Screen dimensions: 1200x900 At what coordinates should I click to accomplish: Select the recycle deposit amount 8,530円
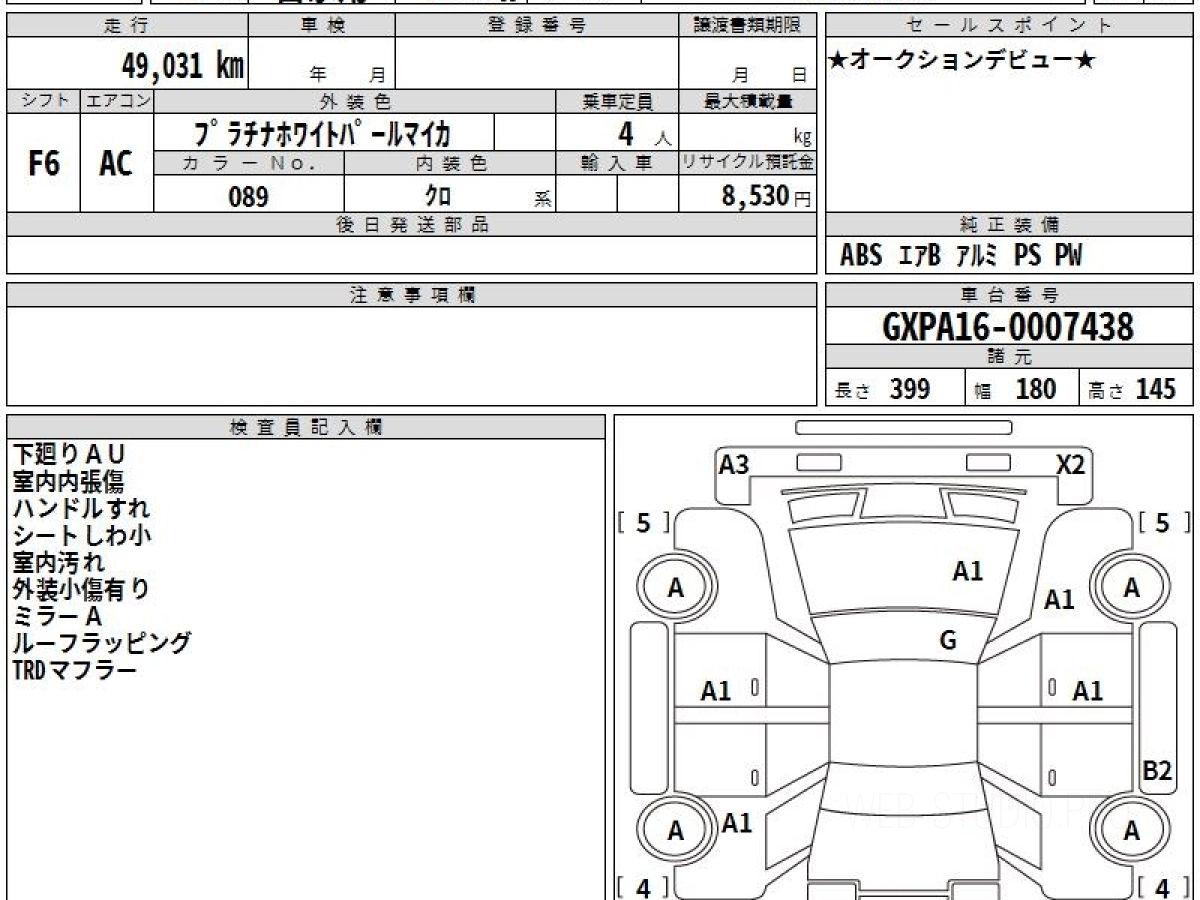point(766,196)
